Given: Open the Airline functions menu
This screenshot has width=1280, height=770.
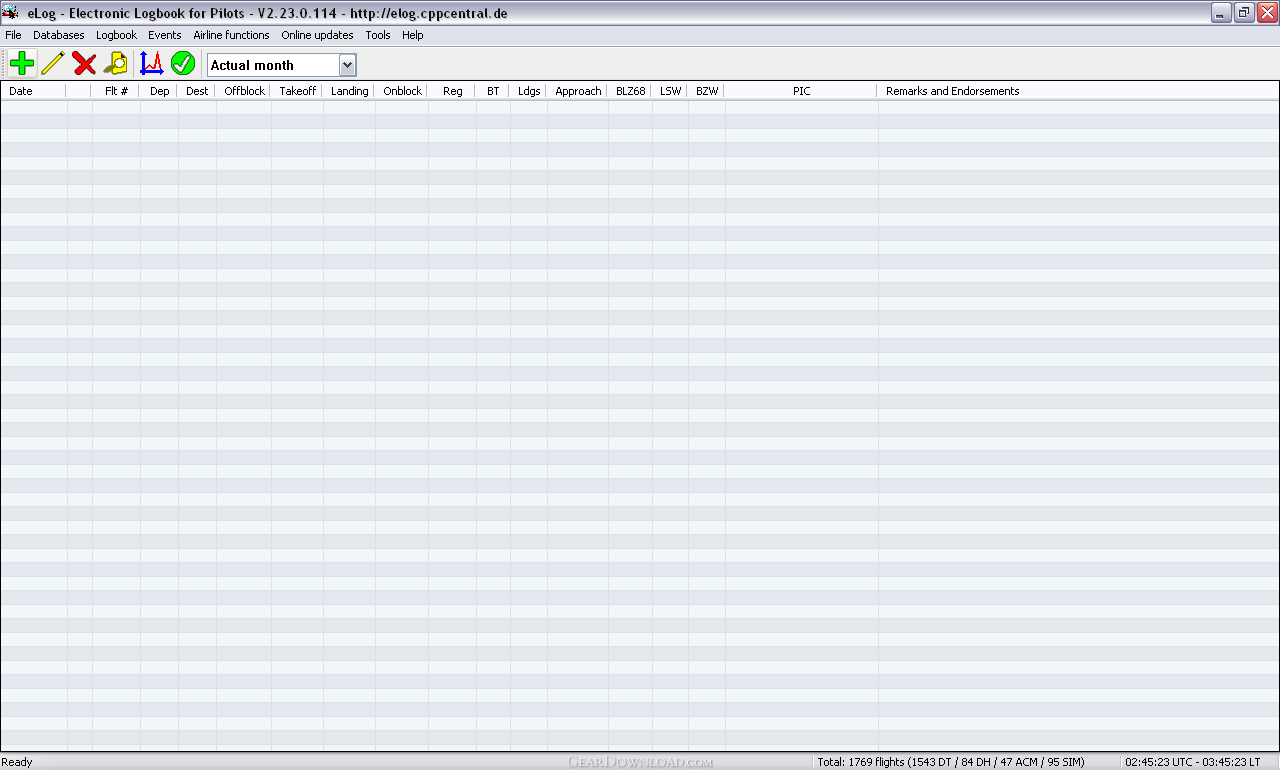Looking at the screenshot, I should pos(231,35).
